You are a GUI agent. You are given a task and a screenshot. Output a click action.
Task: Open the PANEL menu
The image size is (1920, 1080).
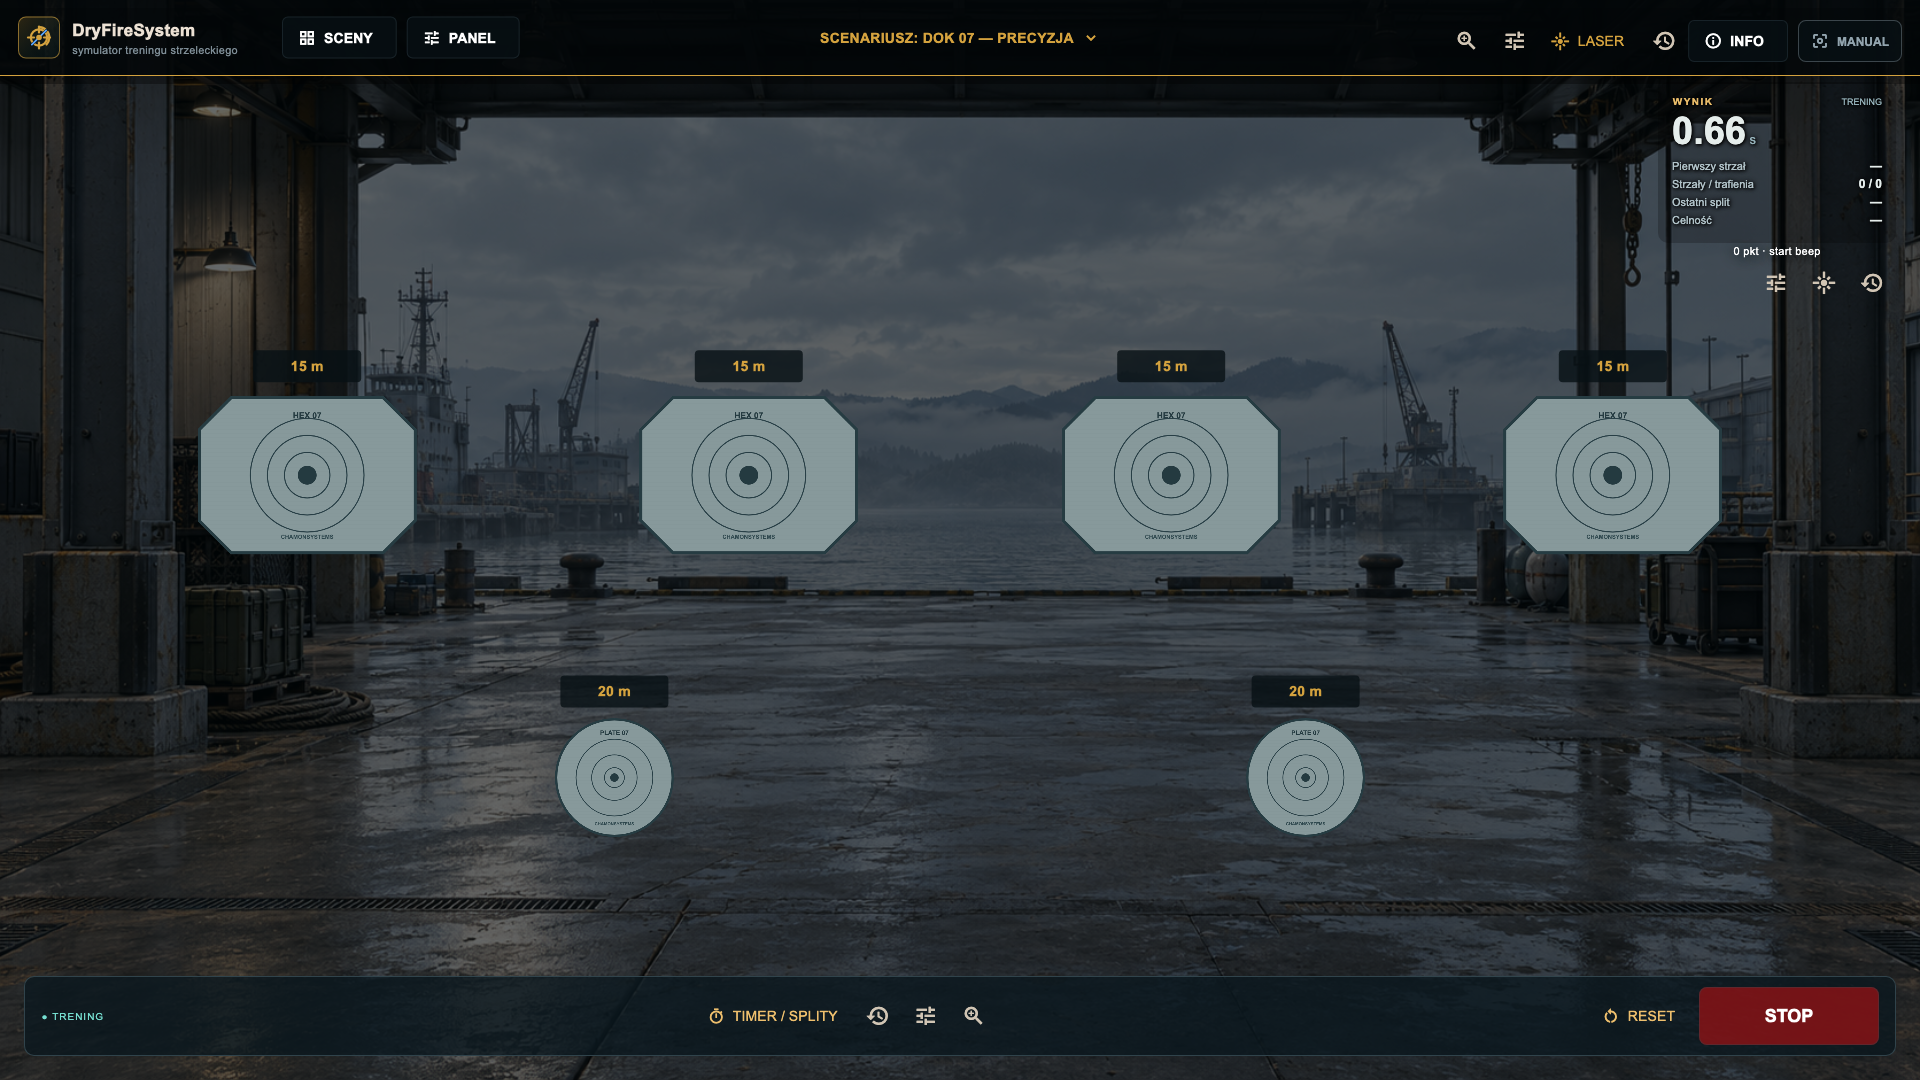[x=462, y=38]
